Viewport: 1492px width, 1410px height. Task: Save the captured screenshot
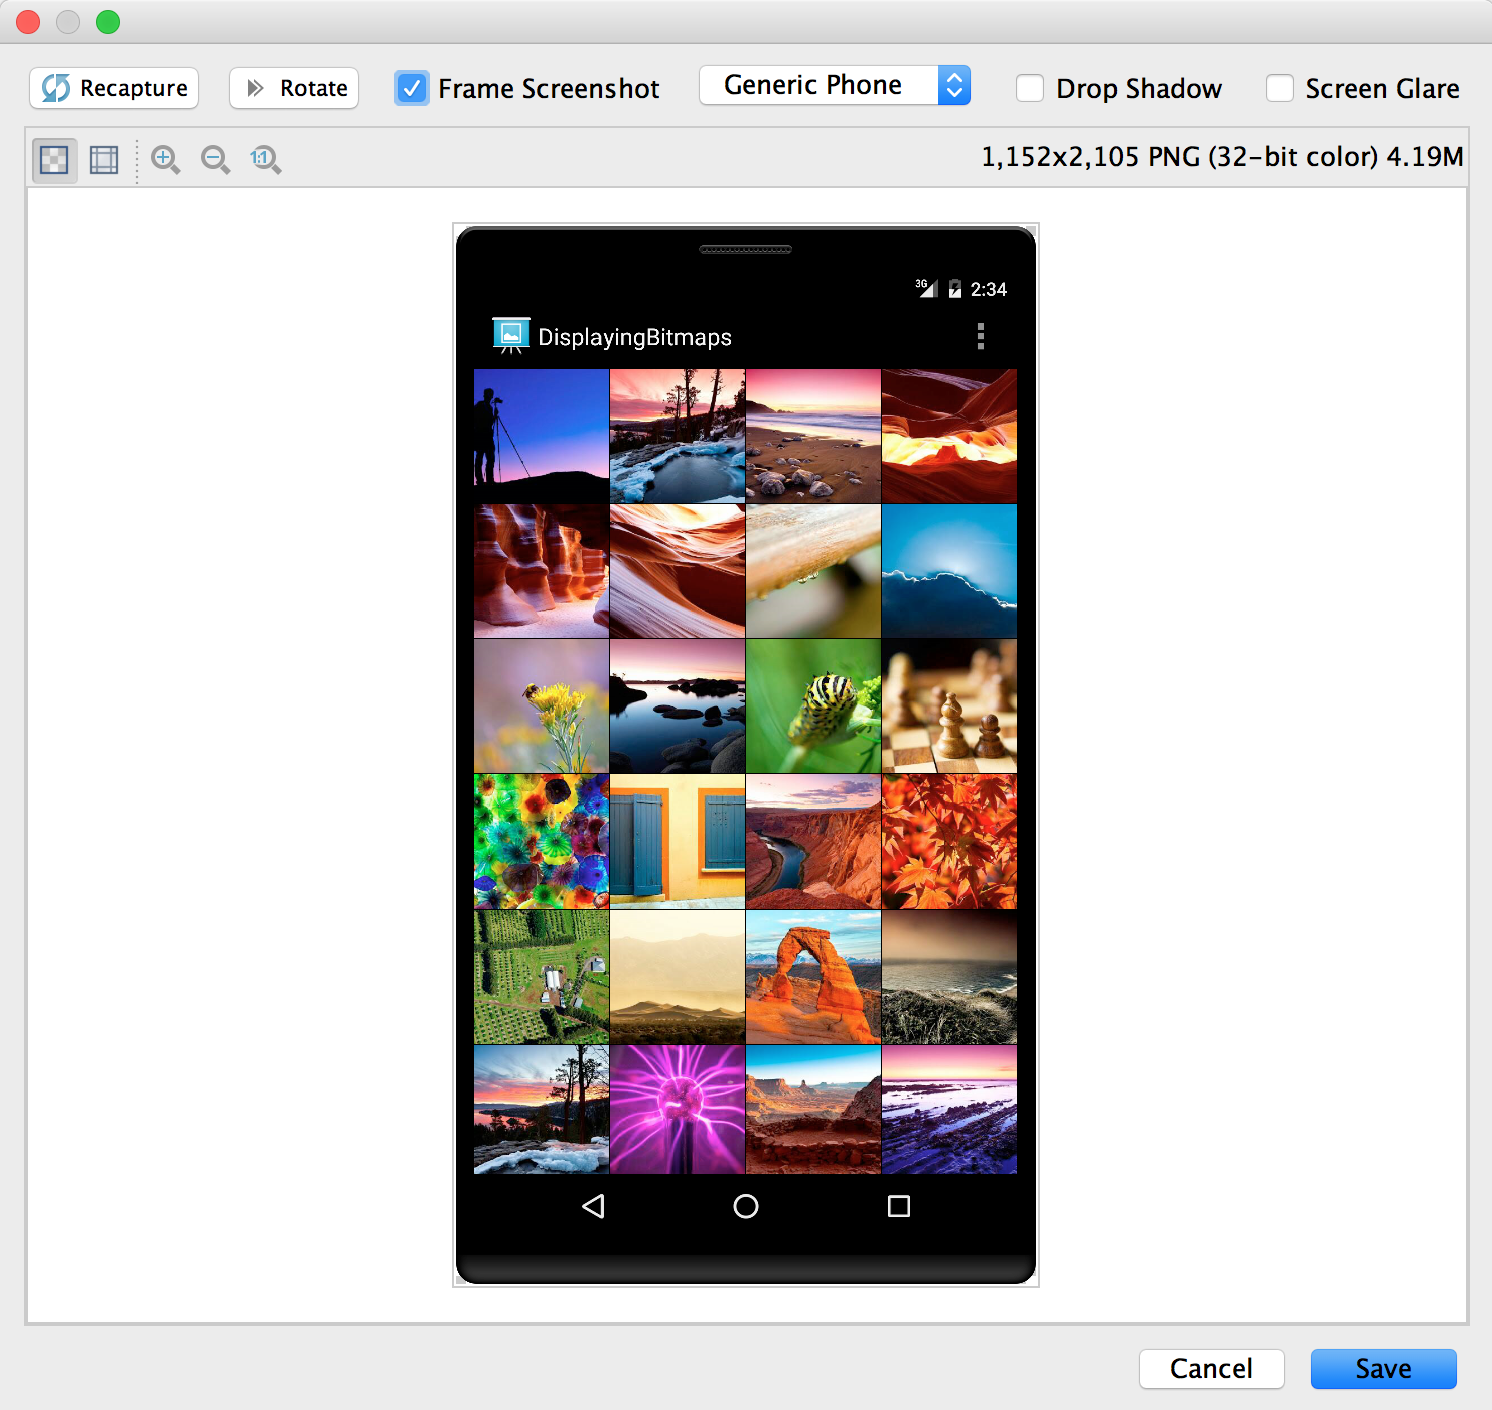point(1383,1368)
